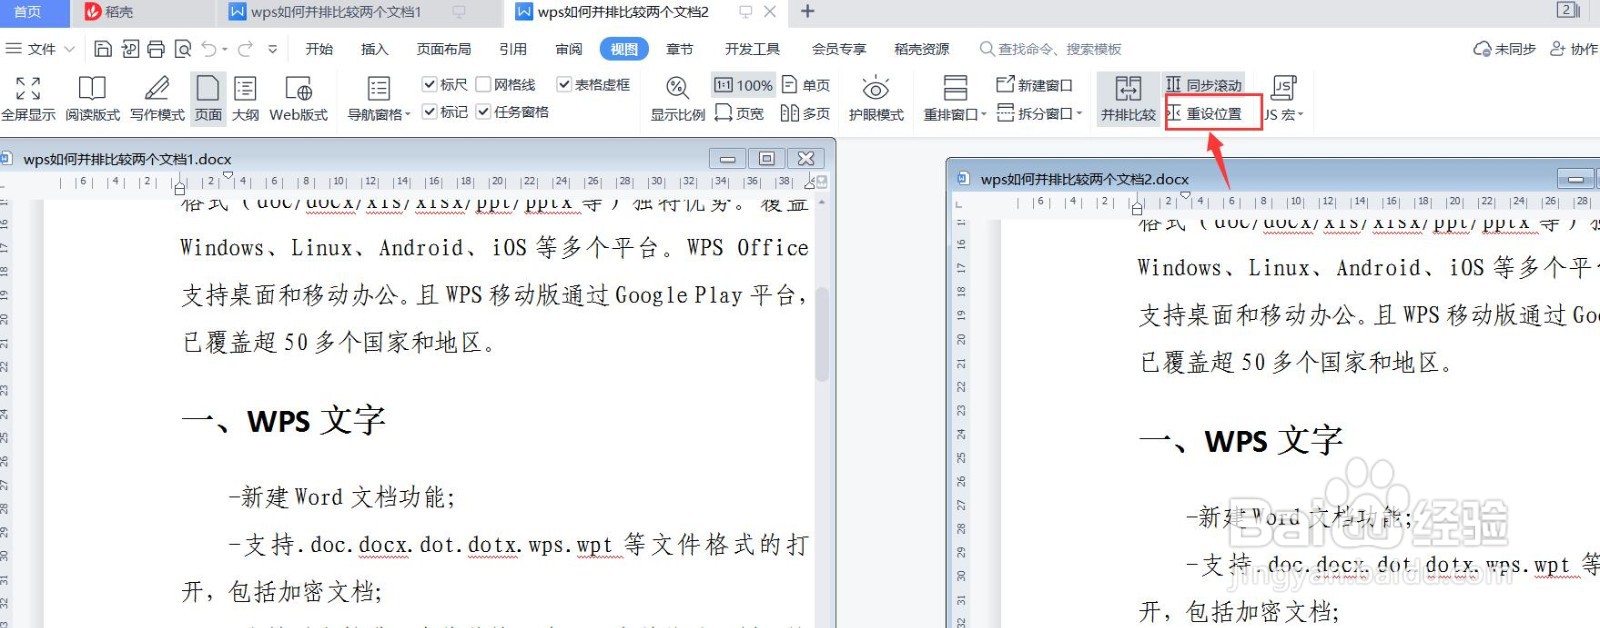Open the 稻壳资源 tab

click(x=922, y=48)
